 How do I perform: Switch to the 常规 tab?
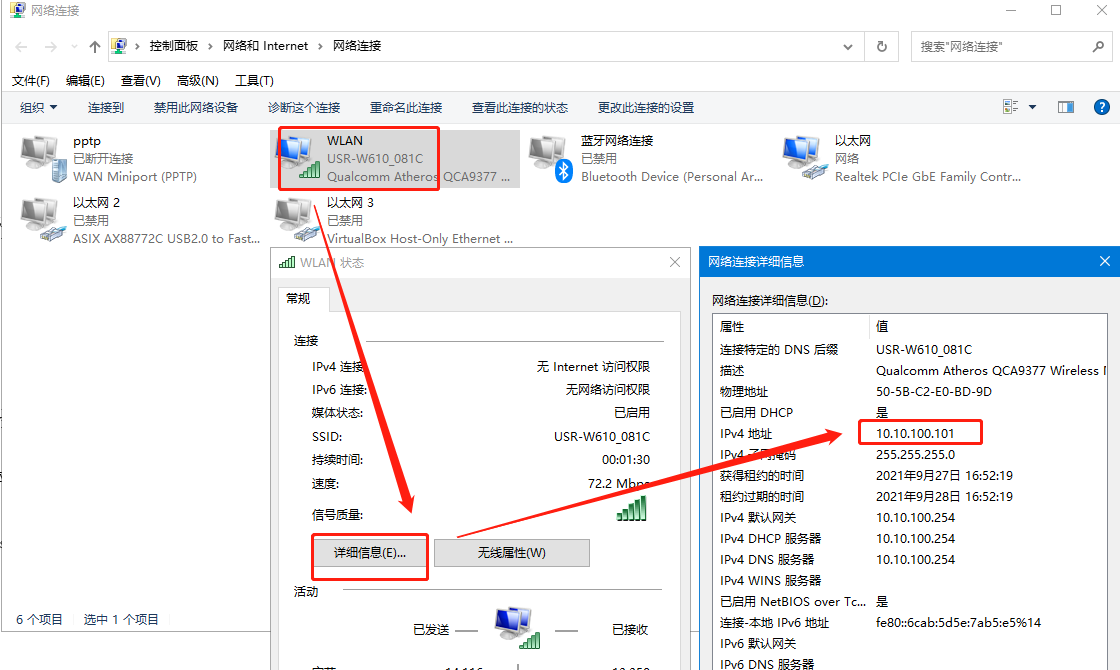(x=298, y=298)
